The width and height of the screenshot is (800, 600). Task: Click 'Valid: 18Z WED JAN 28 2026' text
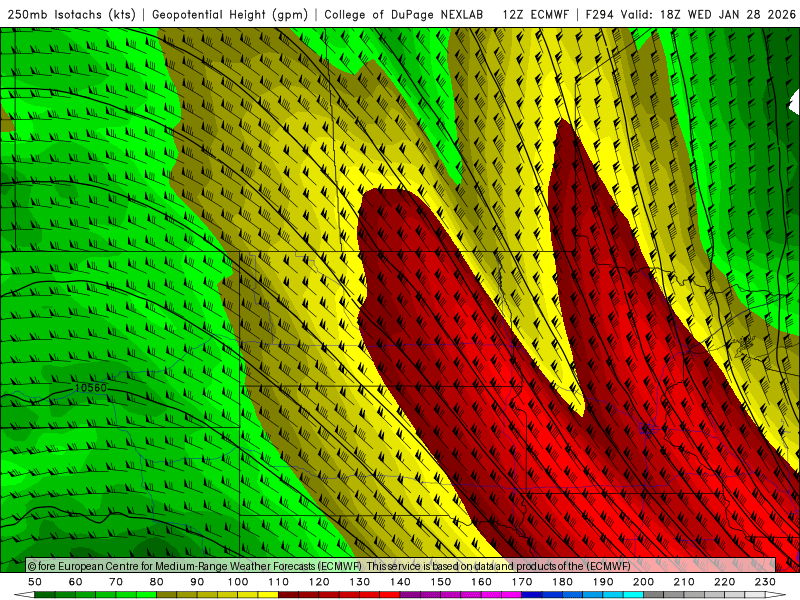(708, 14)
